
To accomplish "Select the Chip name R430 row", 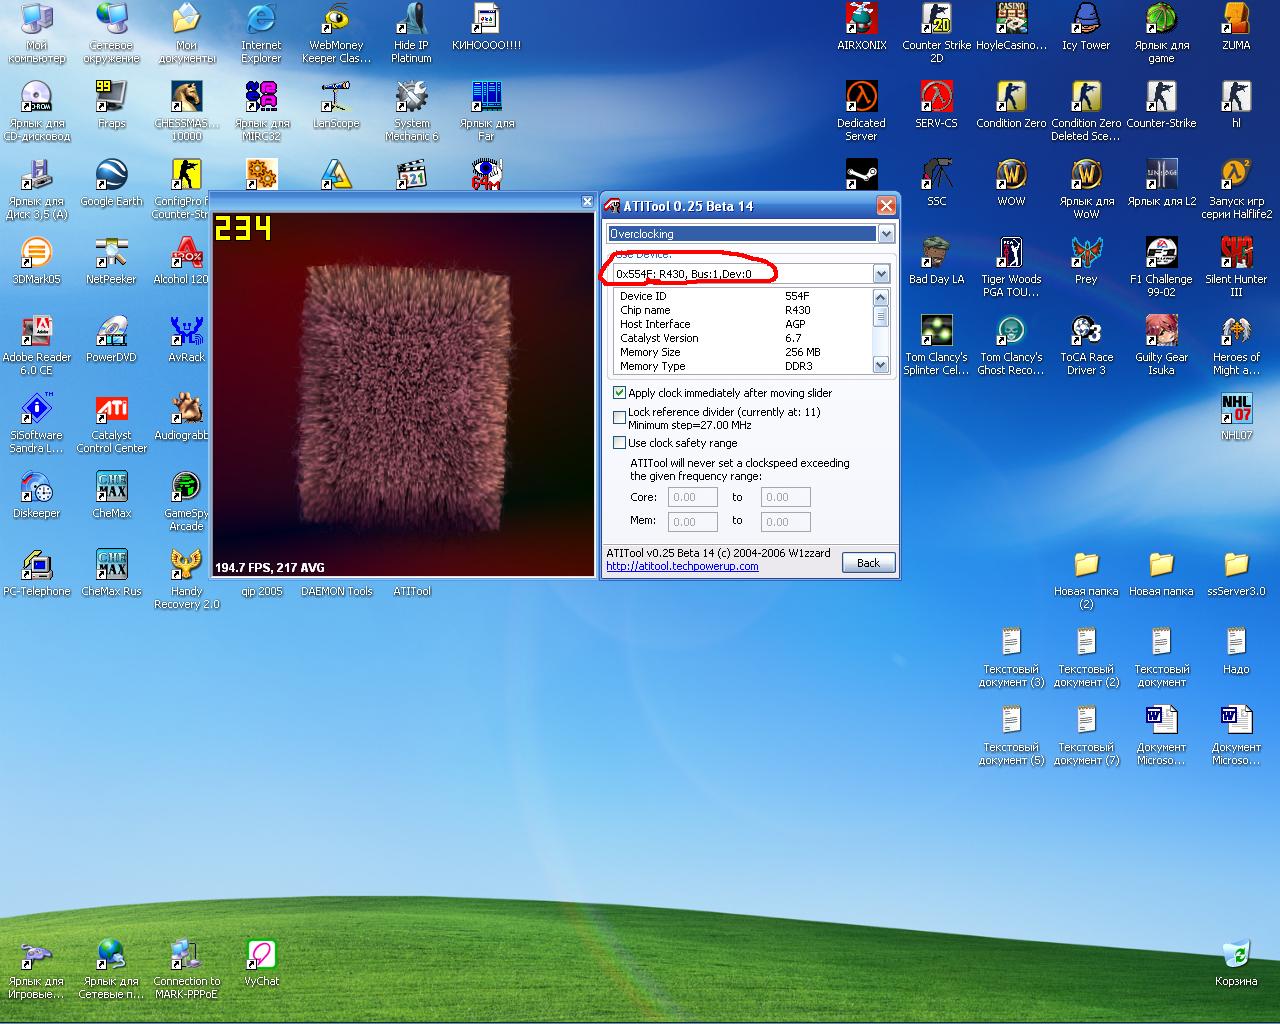I will pyautogui.click(x=743, y=310).
